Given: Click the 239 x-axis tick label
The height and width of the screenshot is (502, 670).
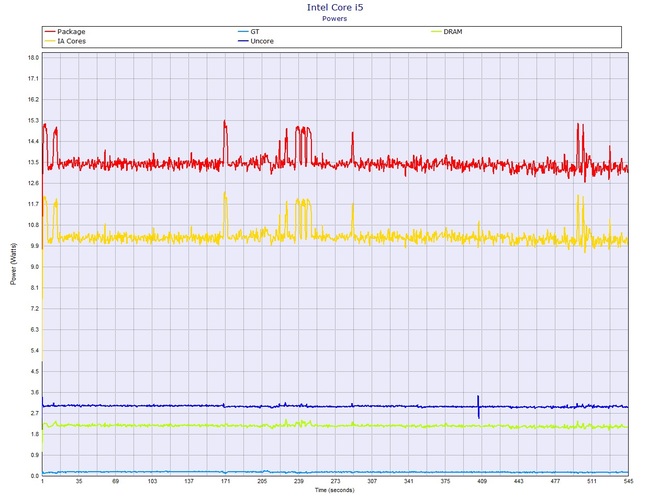Looking at the screenshot, I should pyautogui.click(x=299, y=481).
